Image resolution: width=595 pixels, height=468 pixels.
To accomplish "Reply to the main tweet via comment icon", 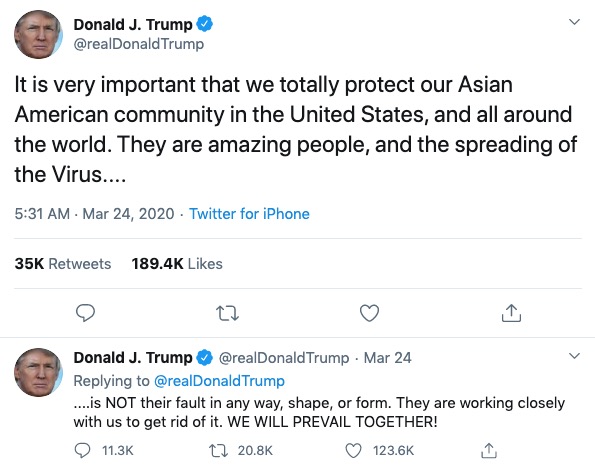I will (x=85, y=313).
